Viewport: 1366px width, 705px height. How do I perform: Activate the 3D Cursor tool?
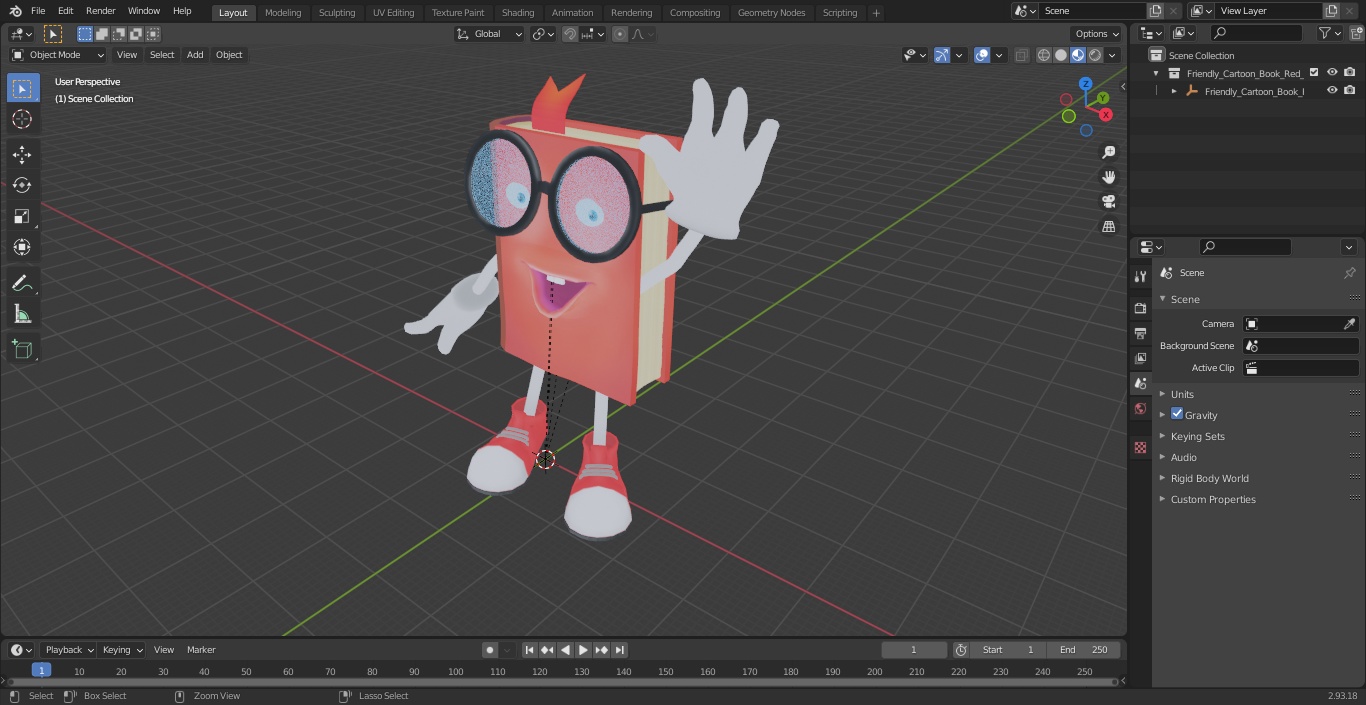tap(22, 119)
